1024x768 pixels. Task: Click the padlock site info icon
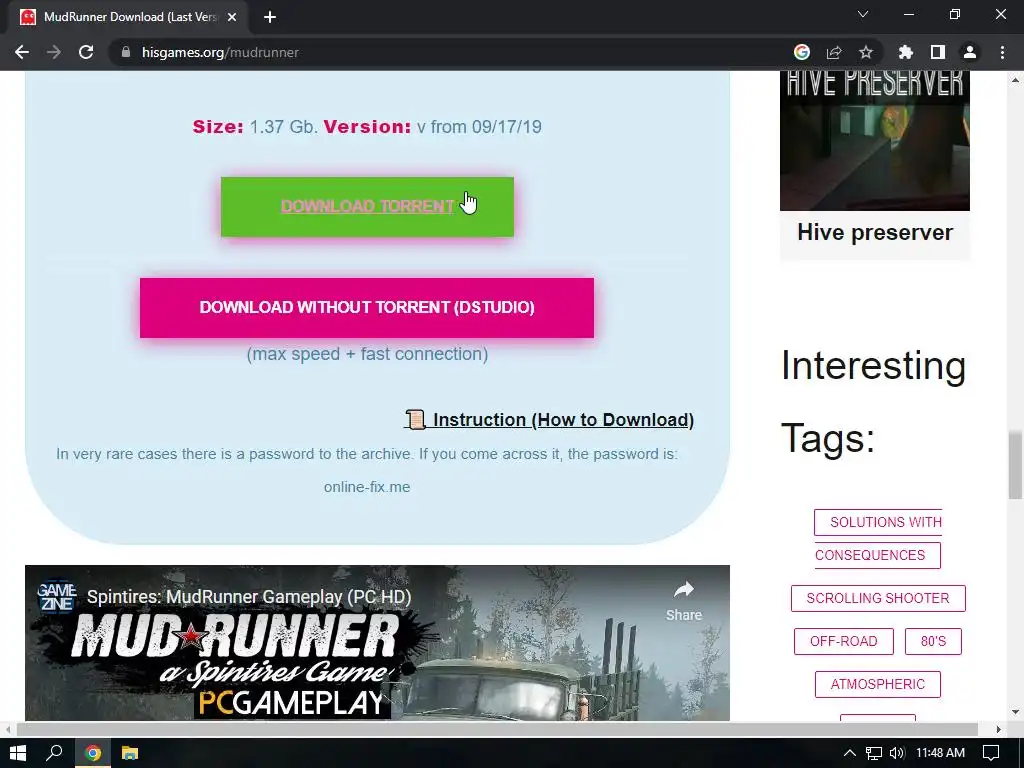[x=125, y=52]
